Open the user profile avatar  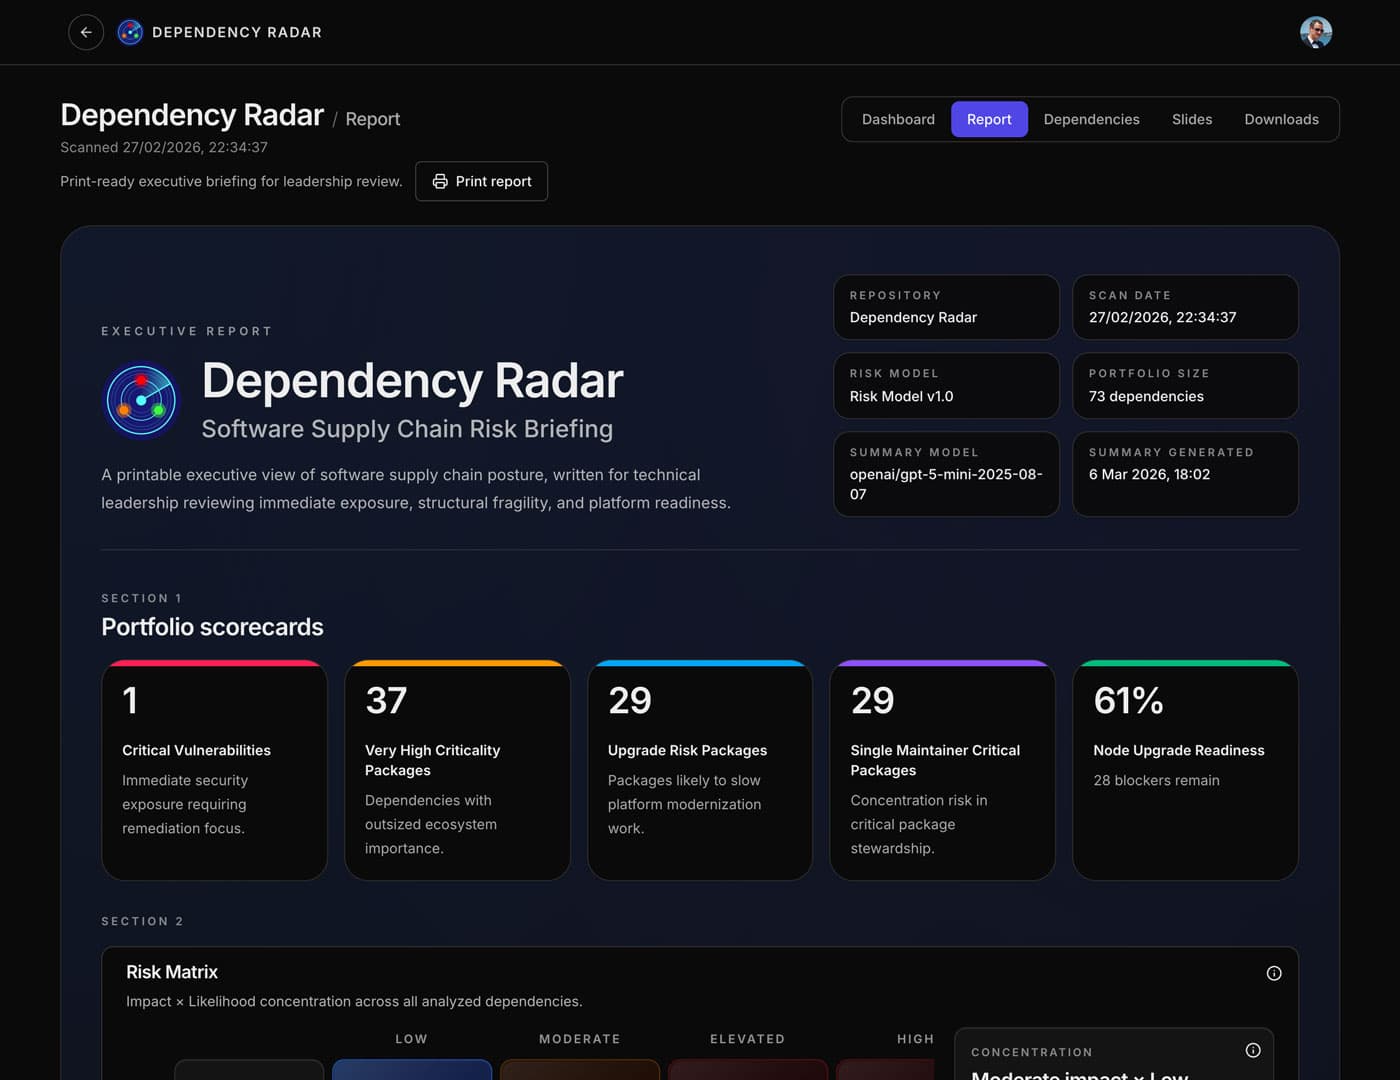[x=1317, y=32]
